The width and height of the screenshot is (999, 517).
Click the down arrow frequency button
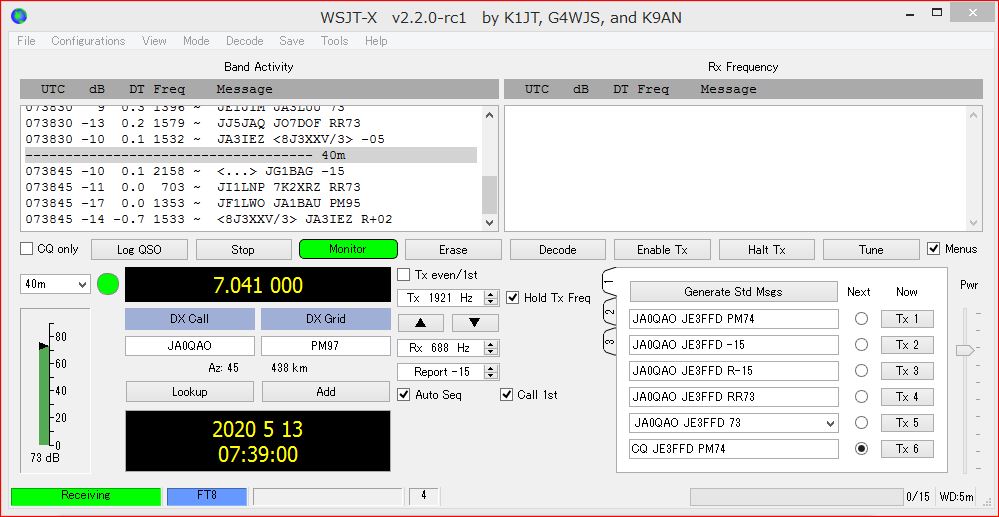474,323
